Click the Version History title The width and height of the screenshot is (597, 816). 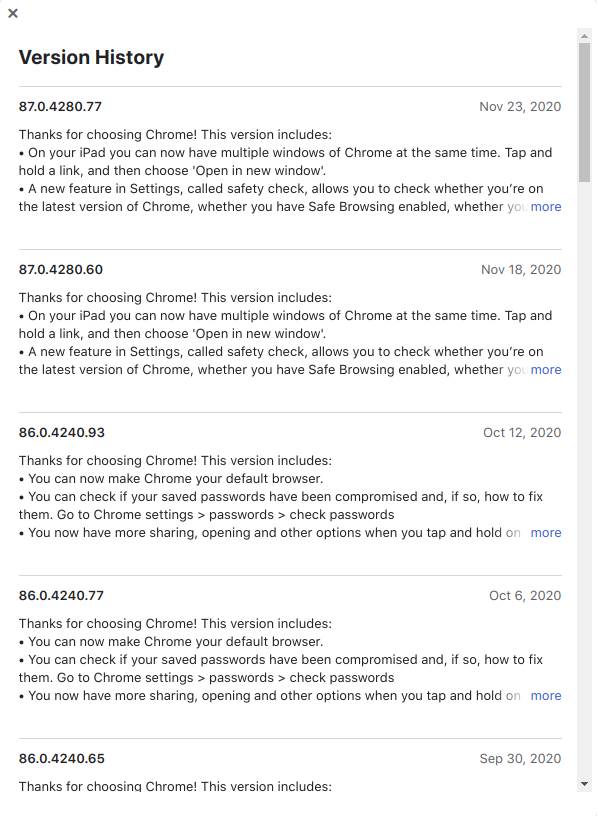(91, 57)
